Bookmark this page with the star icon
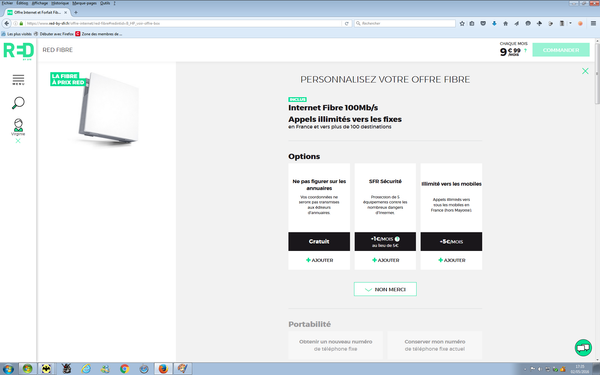600x375 pixels. pyautogui.click(x=462, y=23)
